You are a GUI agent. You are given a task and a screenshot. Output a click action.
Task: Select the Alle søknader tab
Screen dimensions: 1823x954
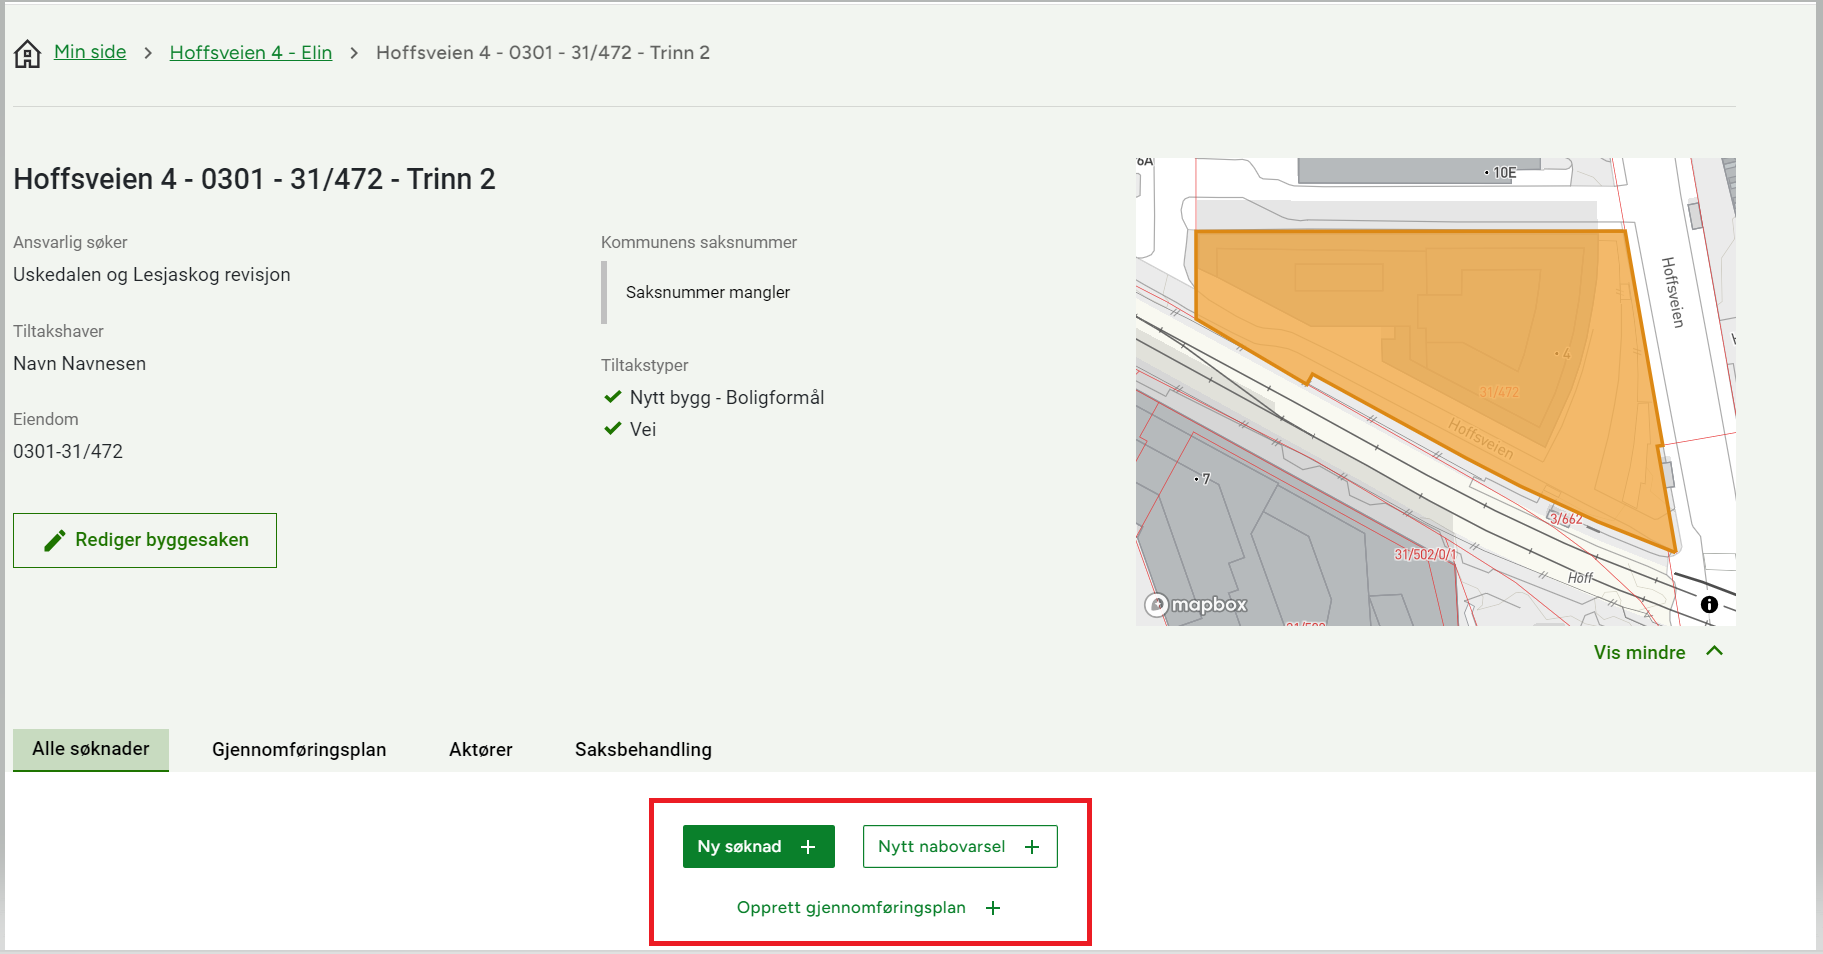[x=91, y=749]
